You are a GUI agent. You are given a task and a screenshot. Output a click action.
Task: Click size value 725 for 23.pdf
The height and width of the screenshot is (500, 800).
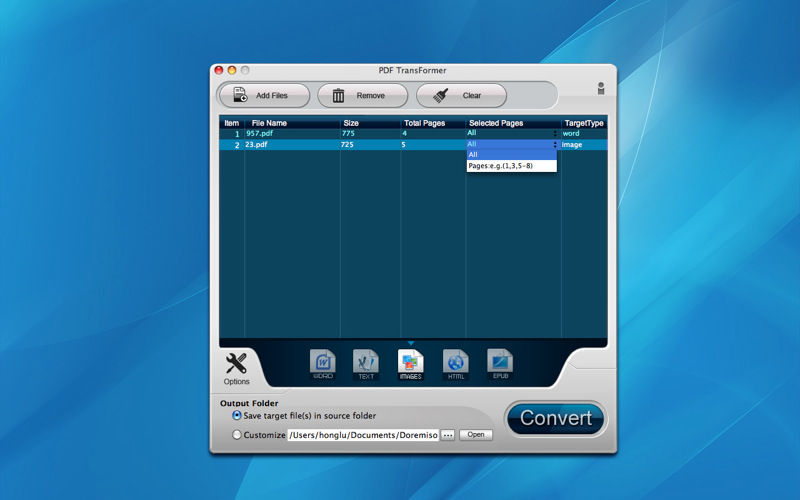(x=347, y=144)
